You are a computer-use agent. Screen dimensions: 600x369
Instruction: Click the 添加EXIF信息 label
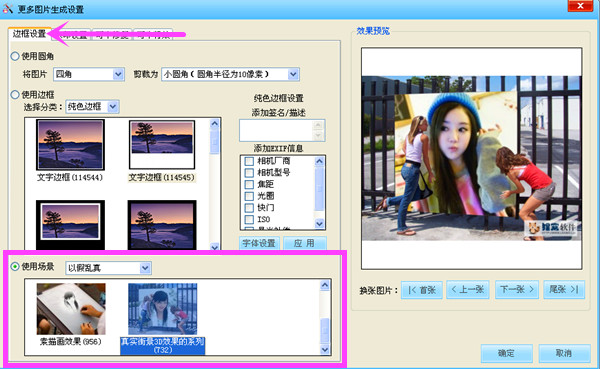click(279, 148)
